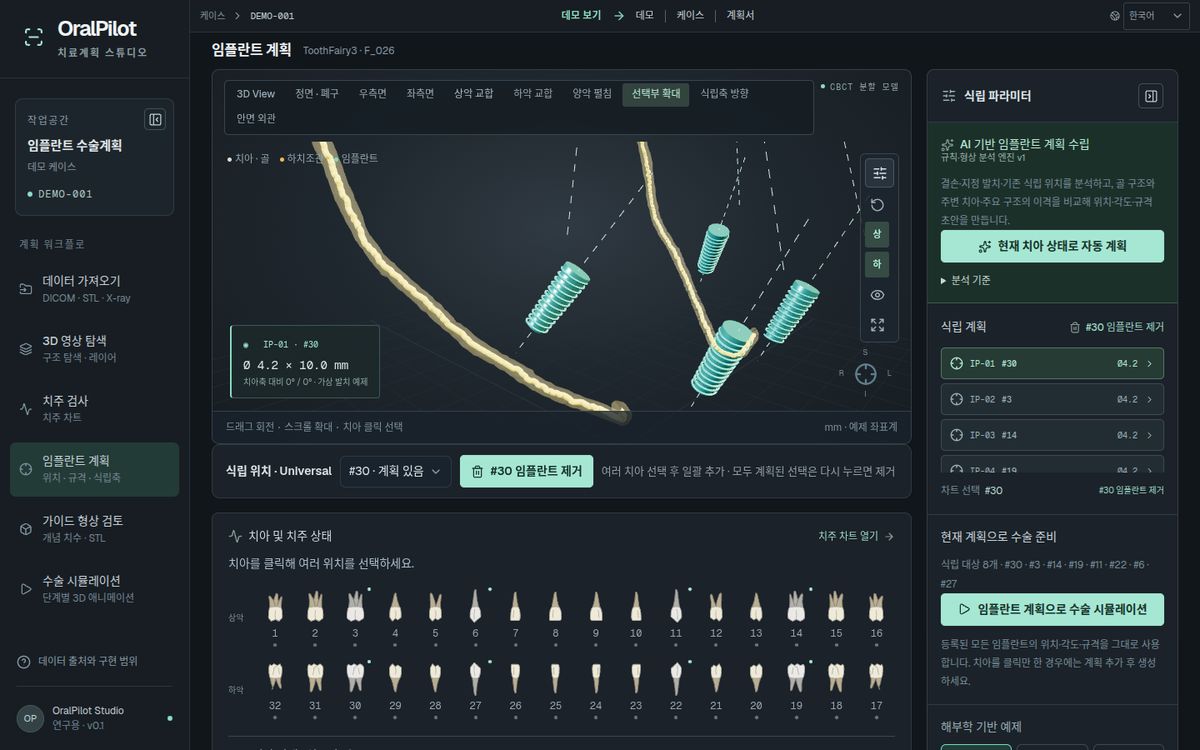Toggle the eye visibility button
The image size is (1200, 750).
(878, 295)
